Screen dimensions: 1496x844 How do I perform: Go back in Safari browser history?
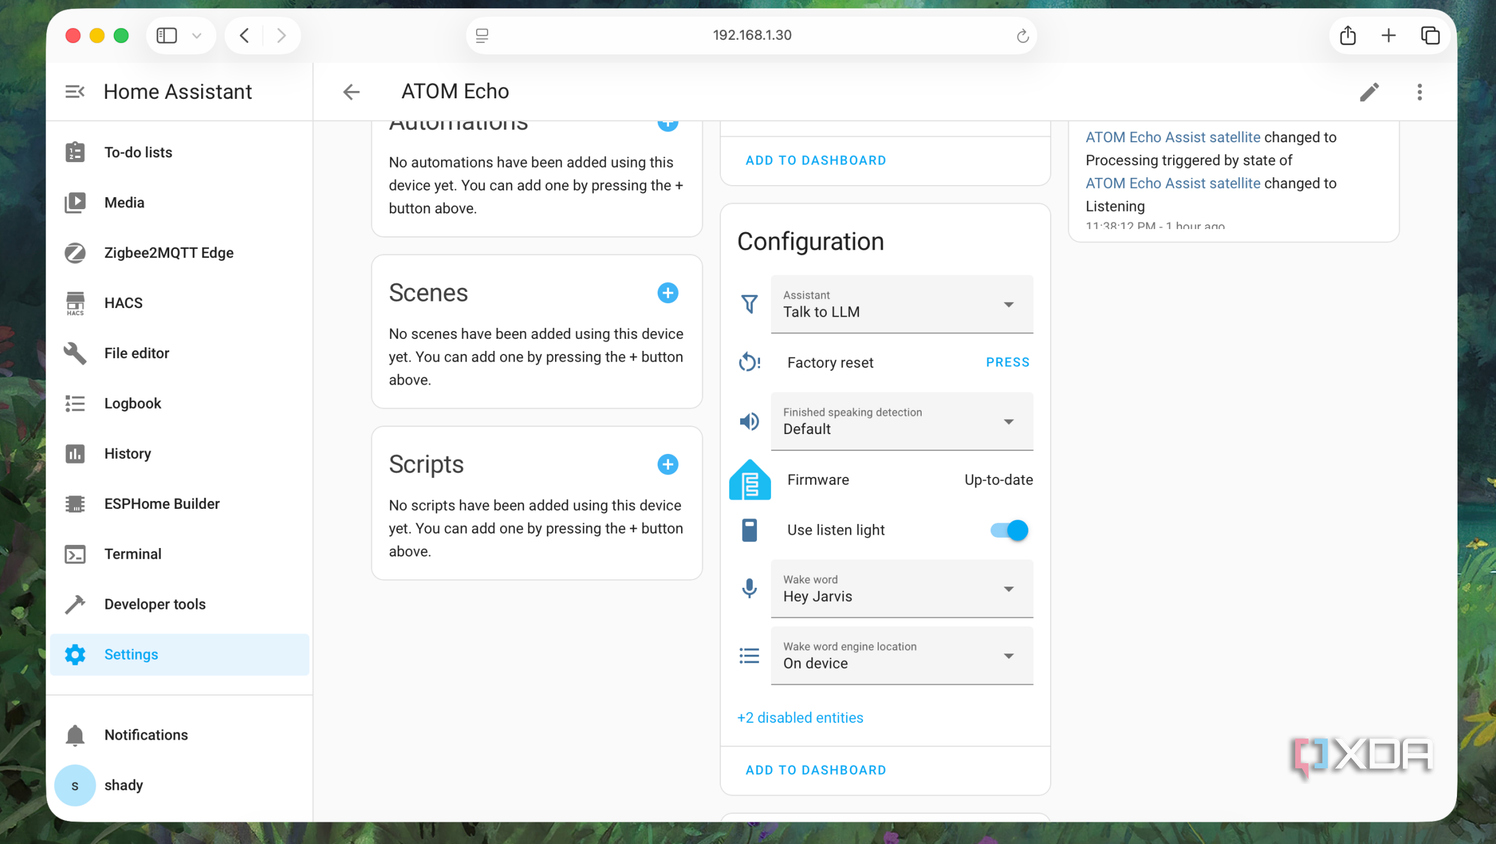(244, 36)
